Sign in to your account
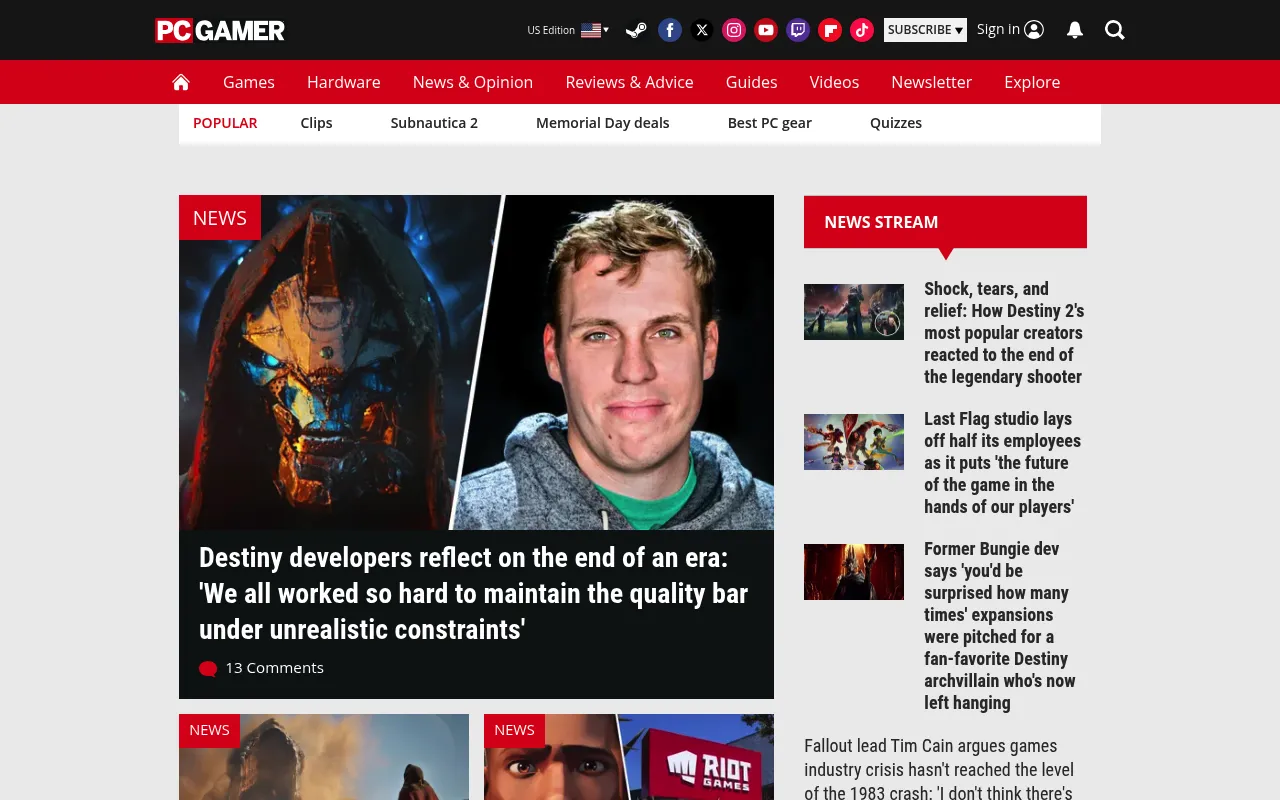 click(x=1010, y=30)
